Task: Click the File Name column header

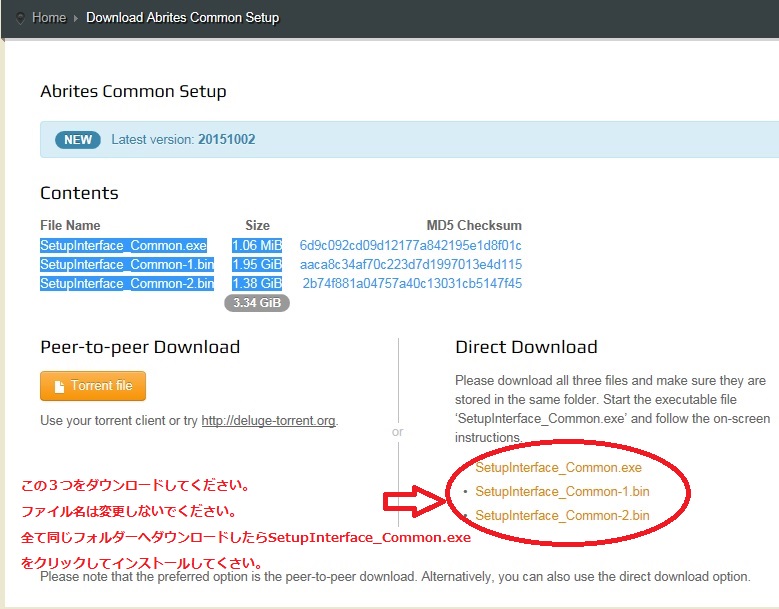Action: 70,226
